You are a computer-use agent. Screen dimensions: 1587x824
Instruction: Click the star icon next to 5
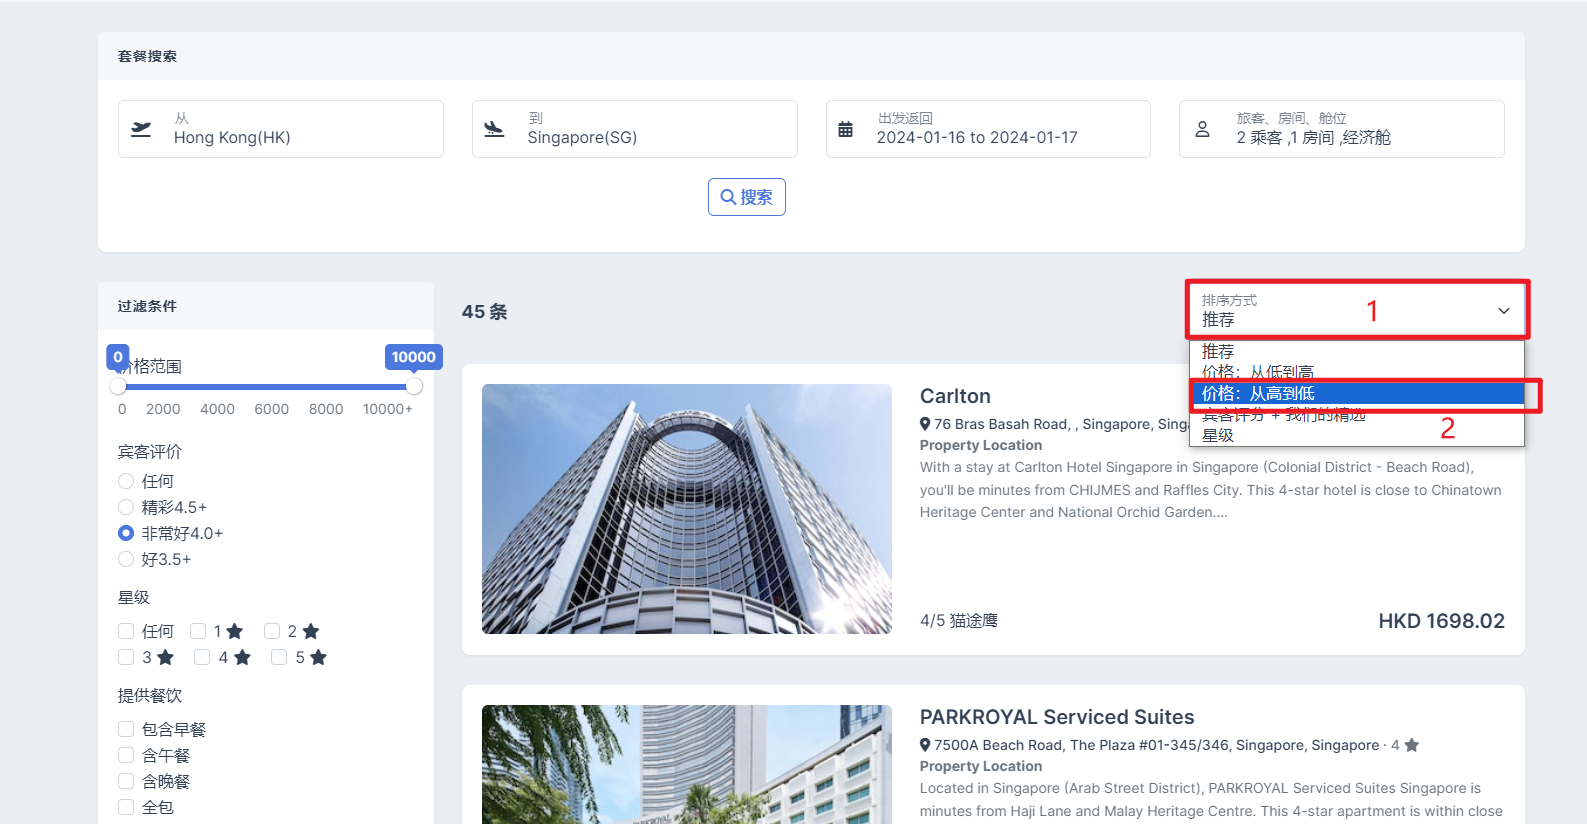(x=318, y=657)
